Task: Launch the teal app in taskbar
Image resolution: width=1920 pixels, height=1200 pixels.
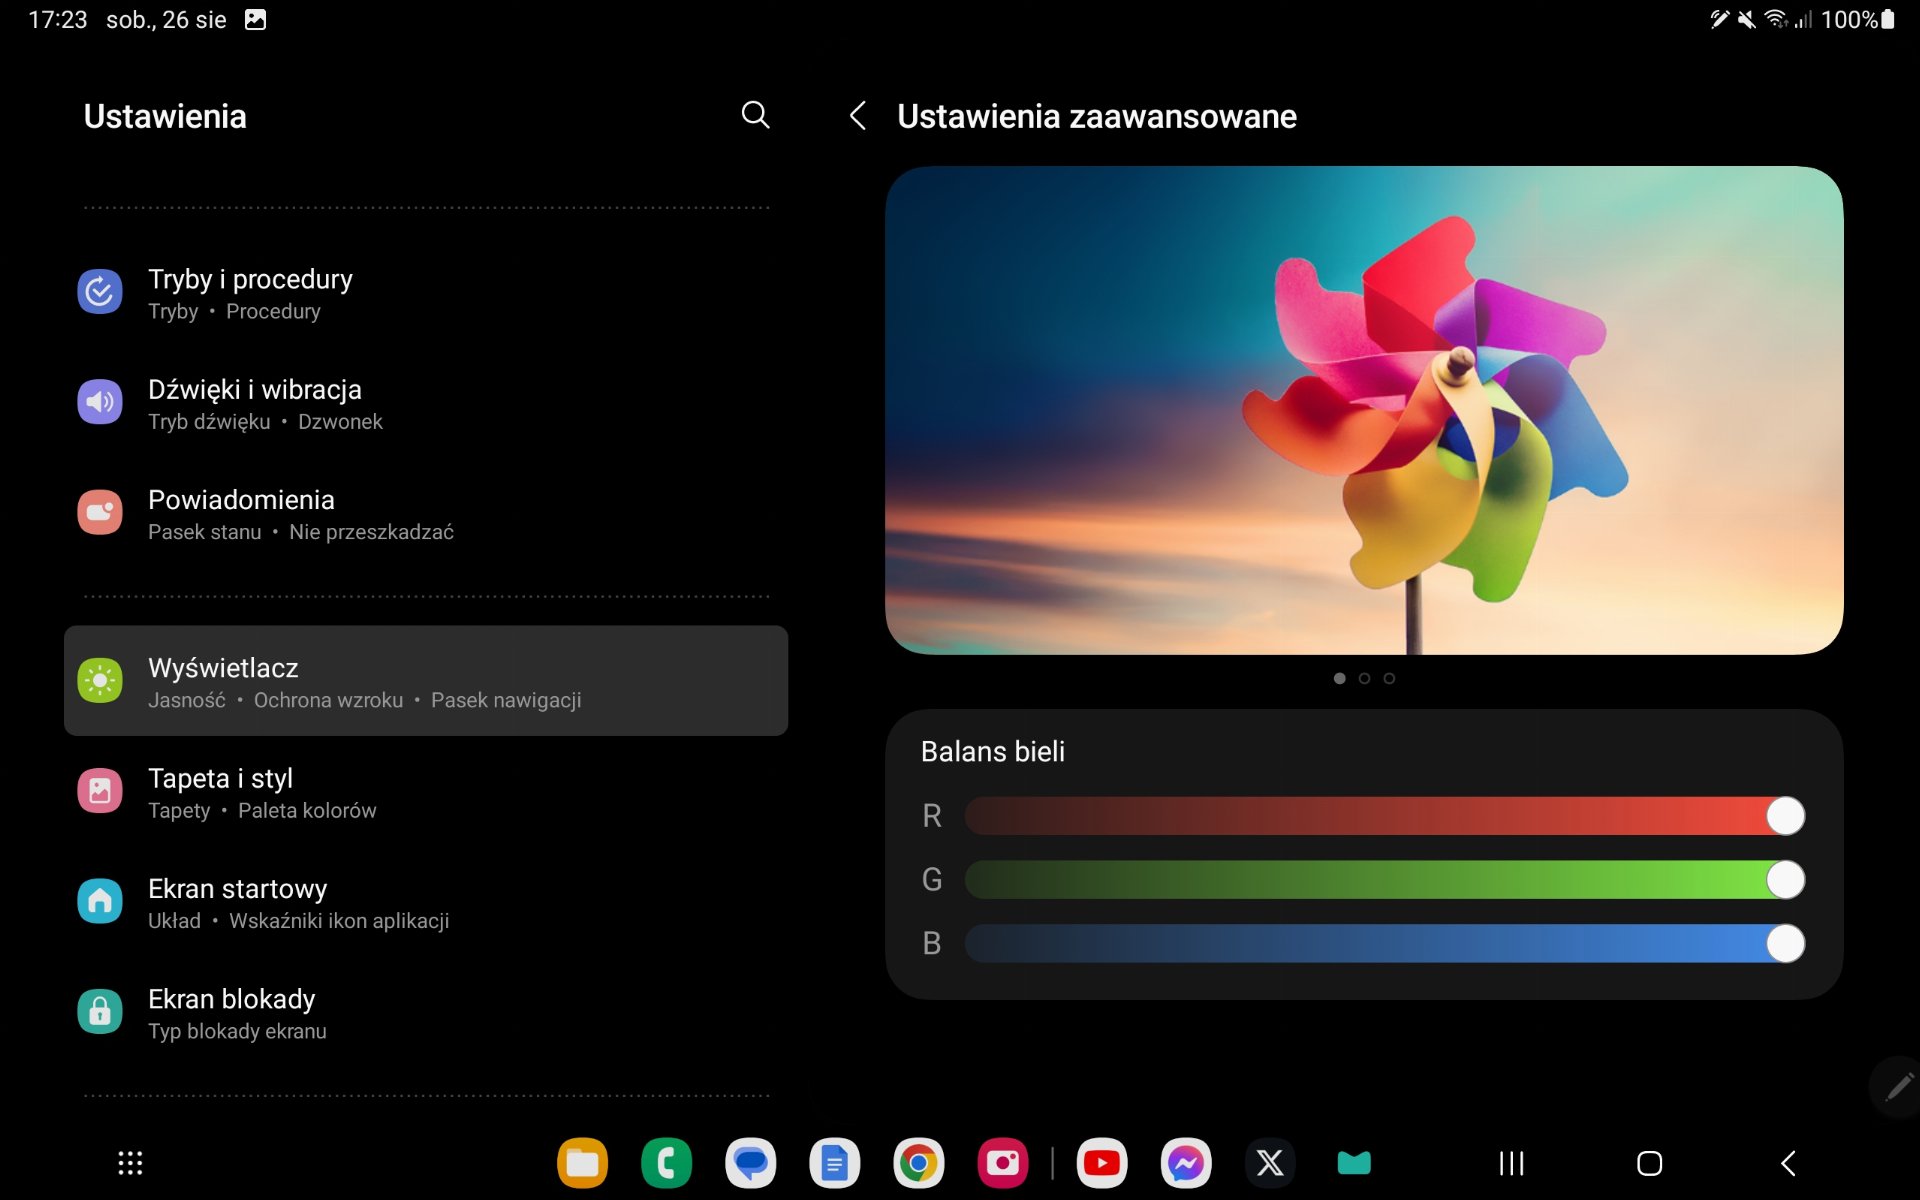Action: (x=1354, y=1163)
